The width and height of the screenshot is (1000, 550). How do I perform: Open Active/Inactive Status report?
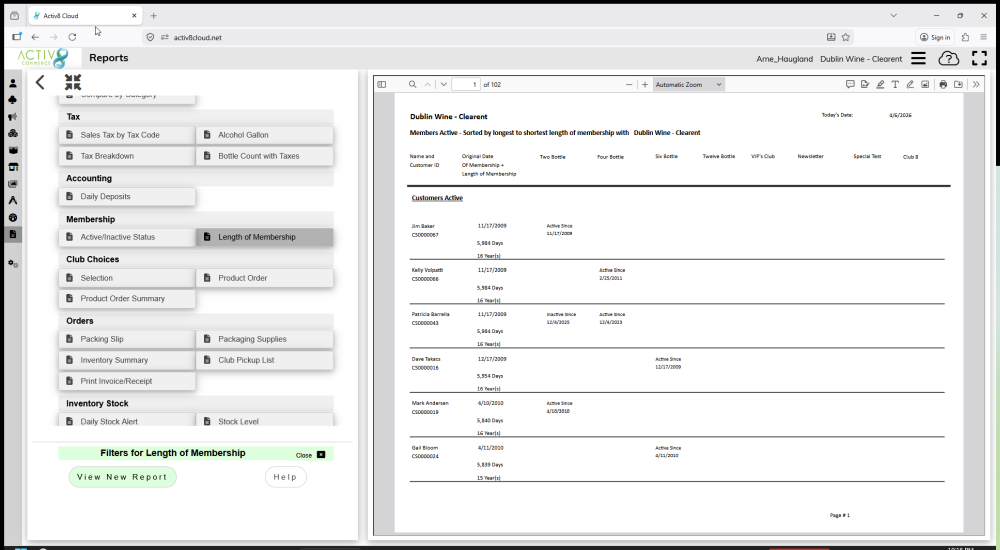click(x=127, y=237)
